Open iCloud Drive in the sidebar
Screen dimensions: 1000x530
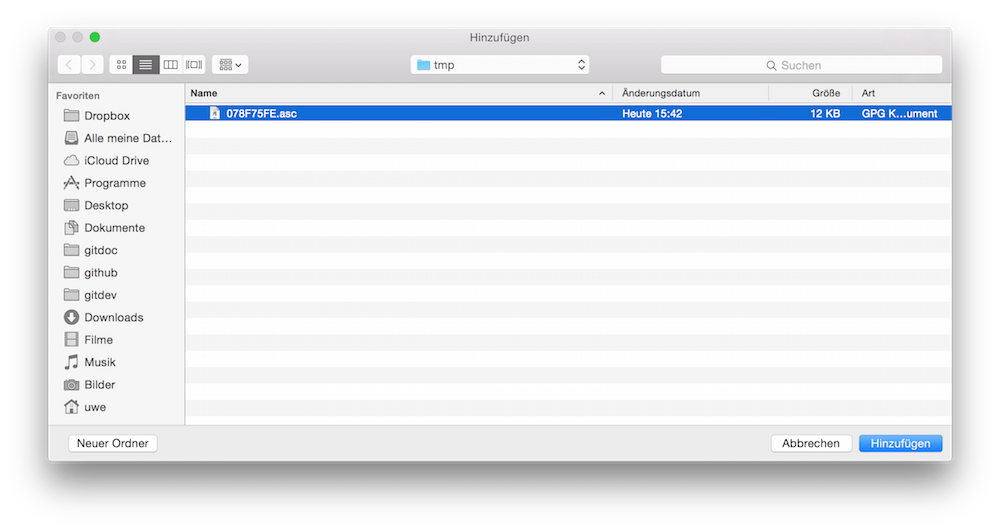click(x=117, y=160)
